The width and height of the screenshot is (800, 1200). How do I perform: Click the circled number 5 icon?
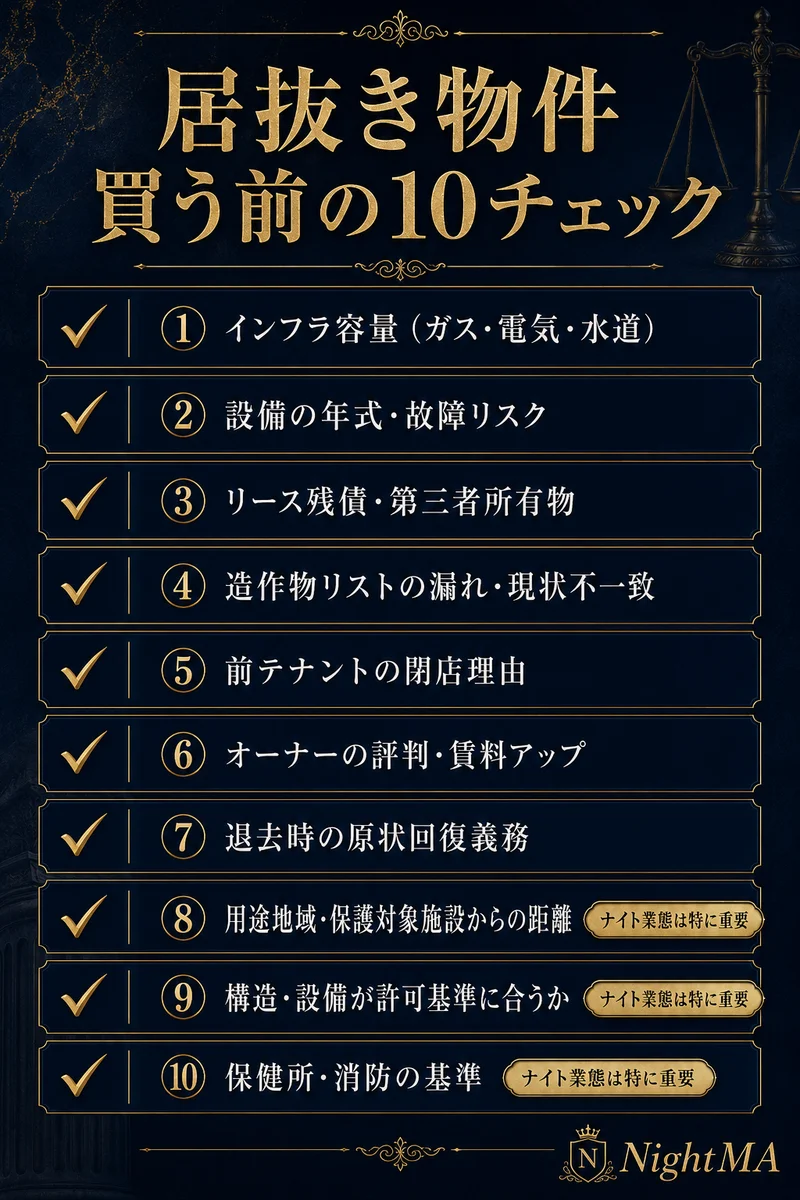click(x=183, y=670)
